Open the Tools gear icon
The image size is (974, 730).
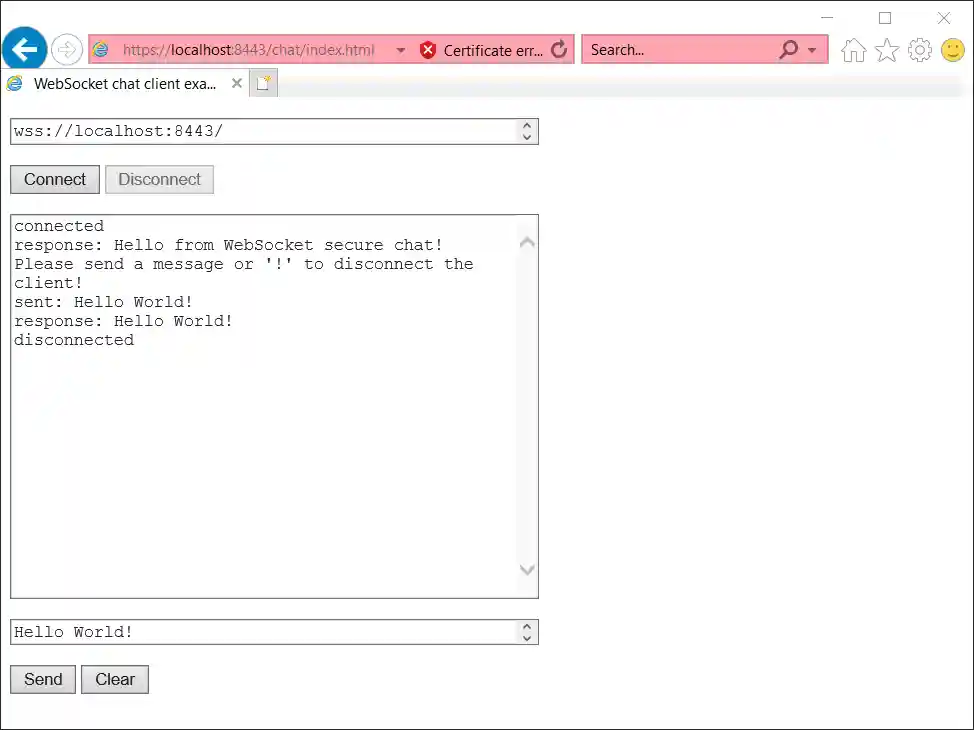coord(920,49)
